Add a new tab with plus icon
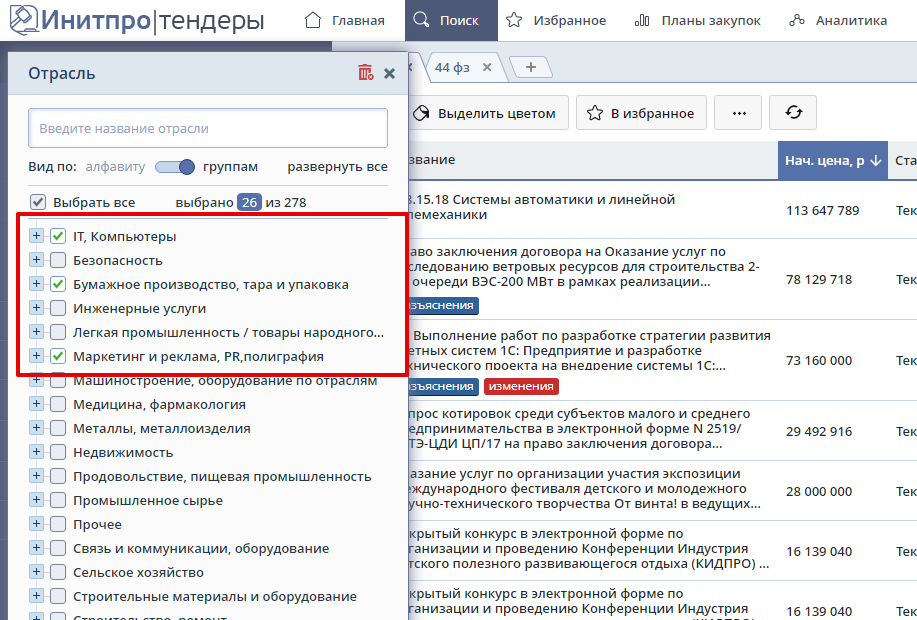 (531, 67)
